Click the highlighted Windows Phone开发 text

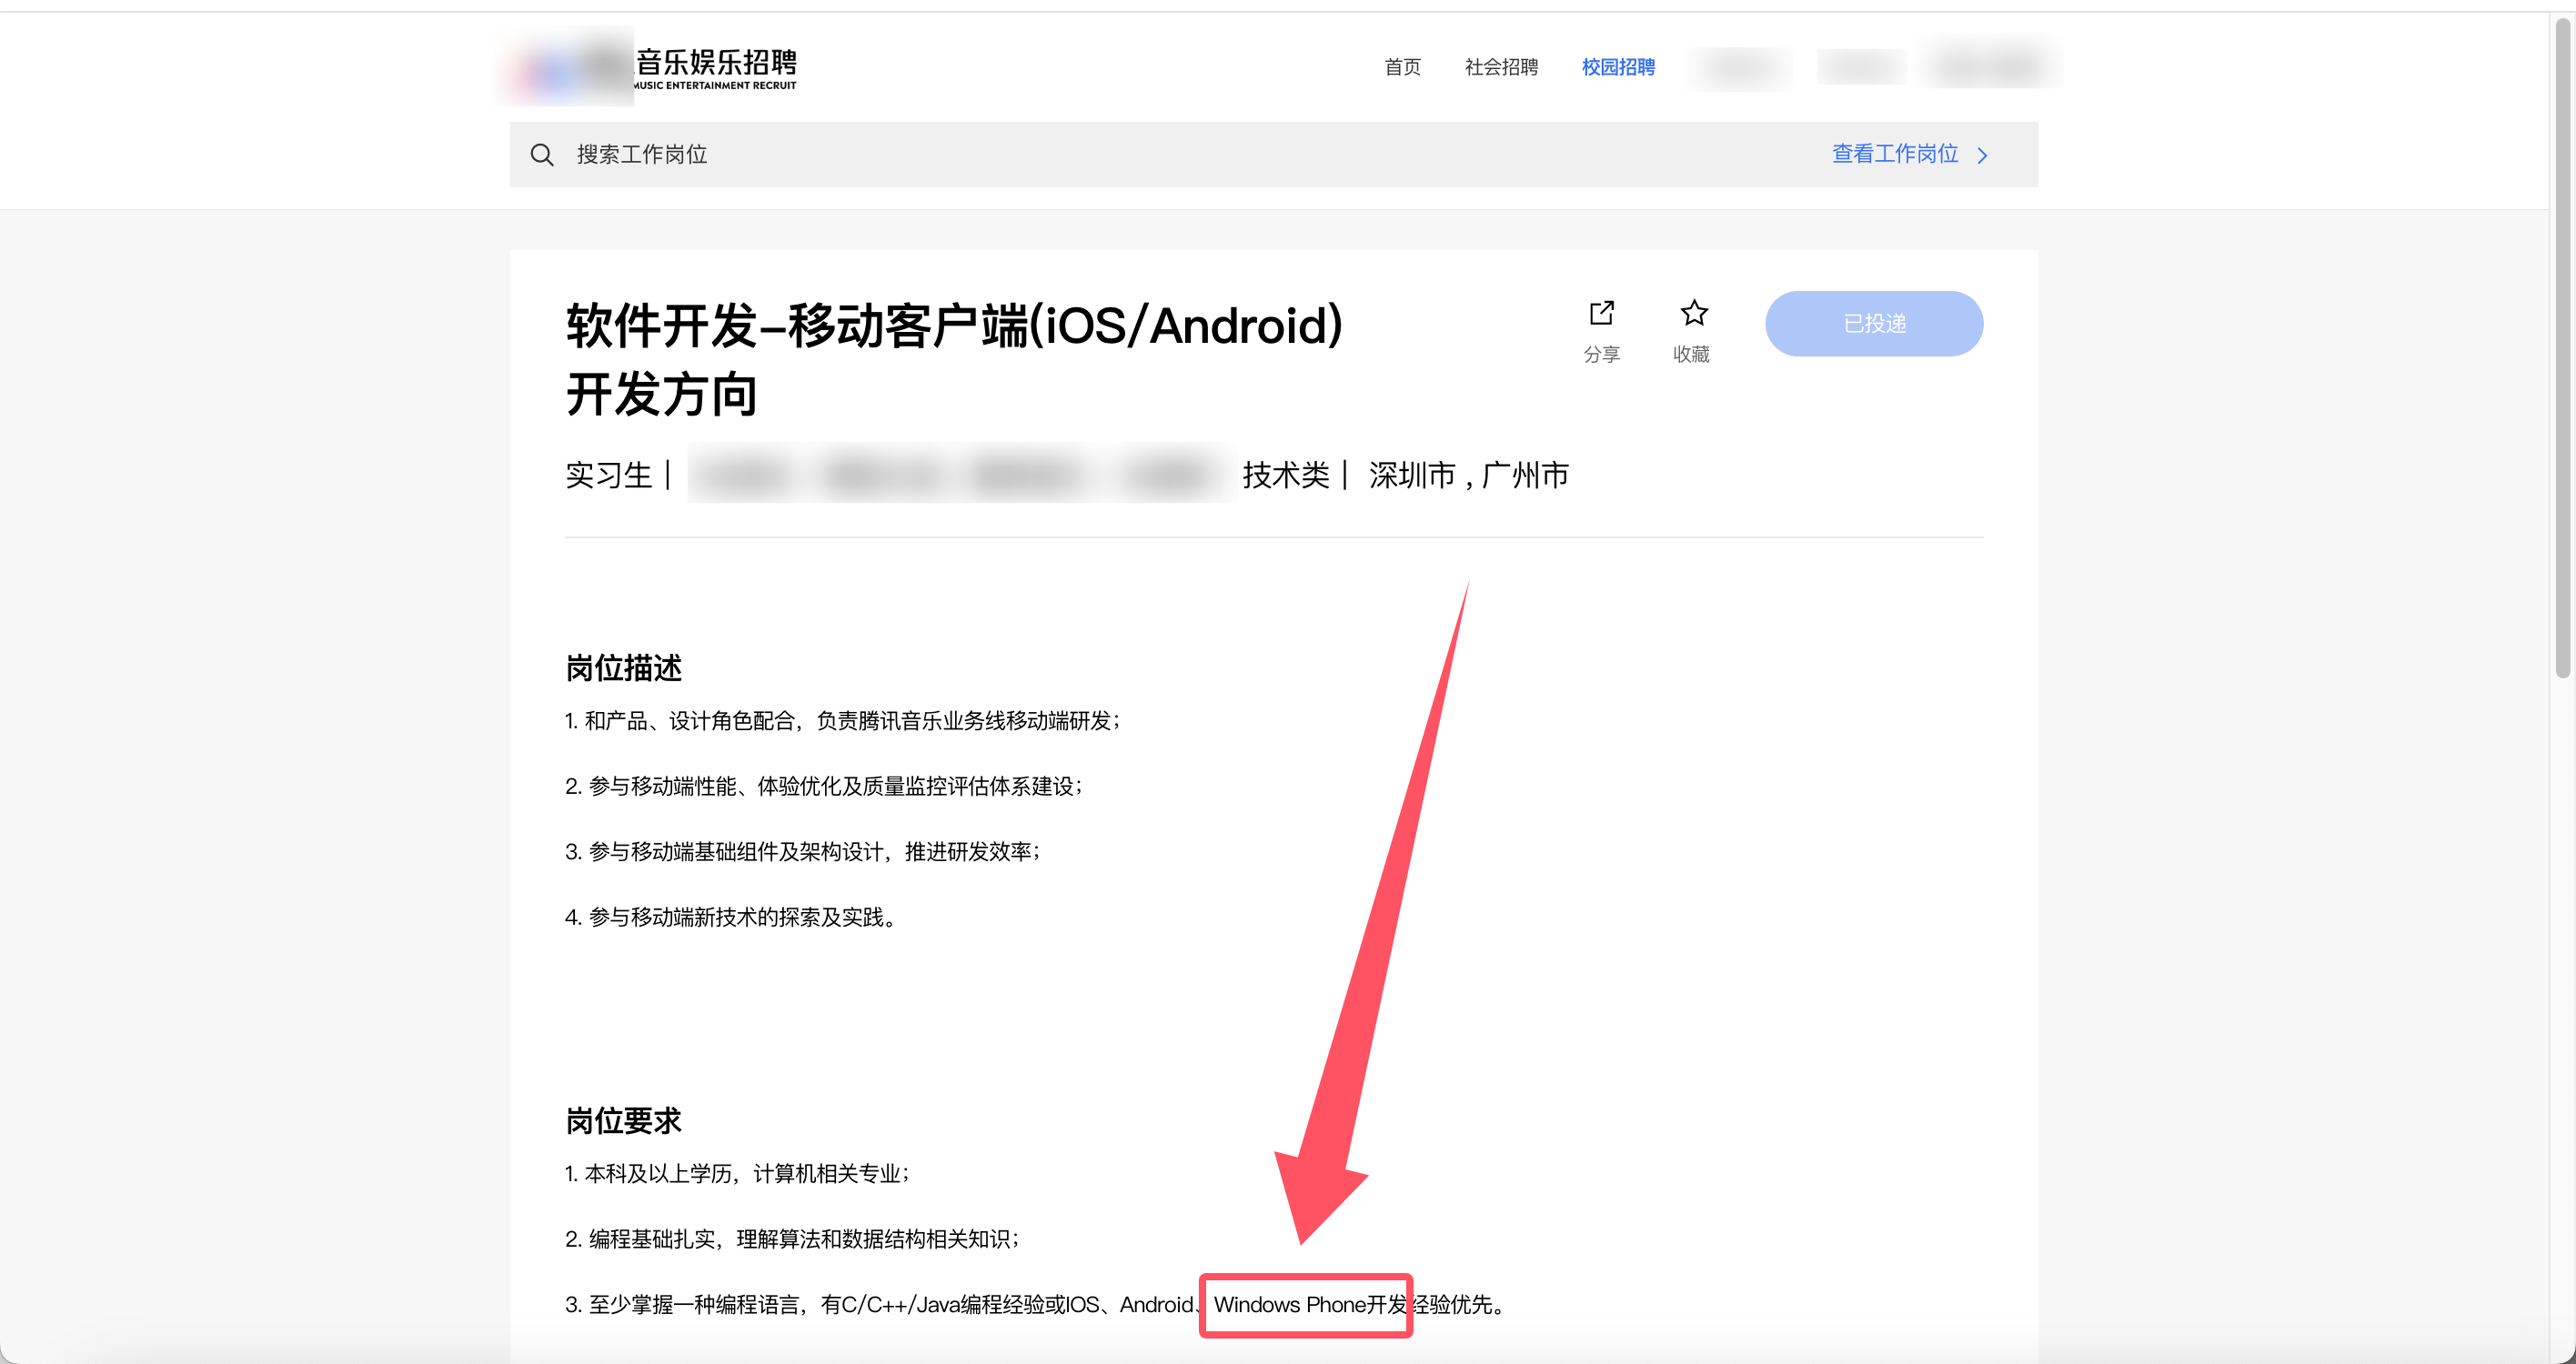click(1308, 1304)
